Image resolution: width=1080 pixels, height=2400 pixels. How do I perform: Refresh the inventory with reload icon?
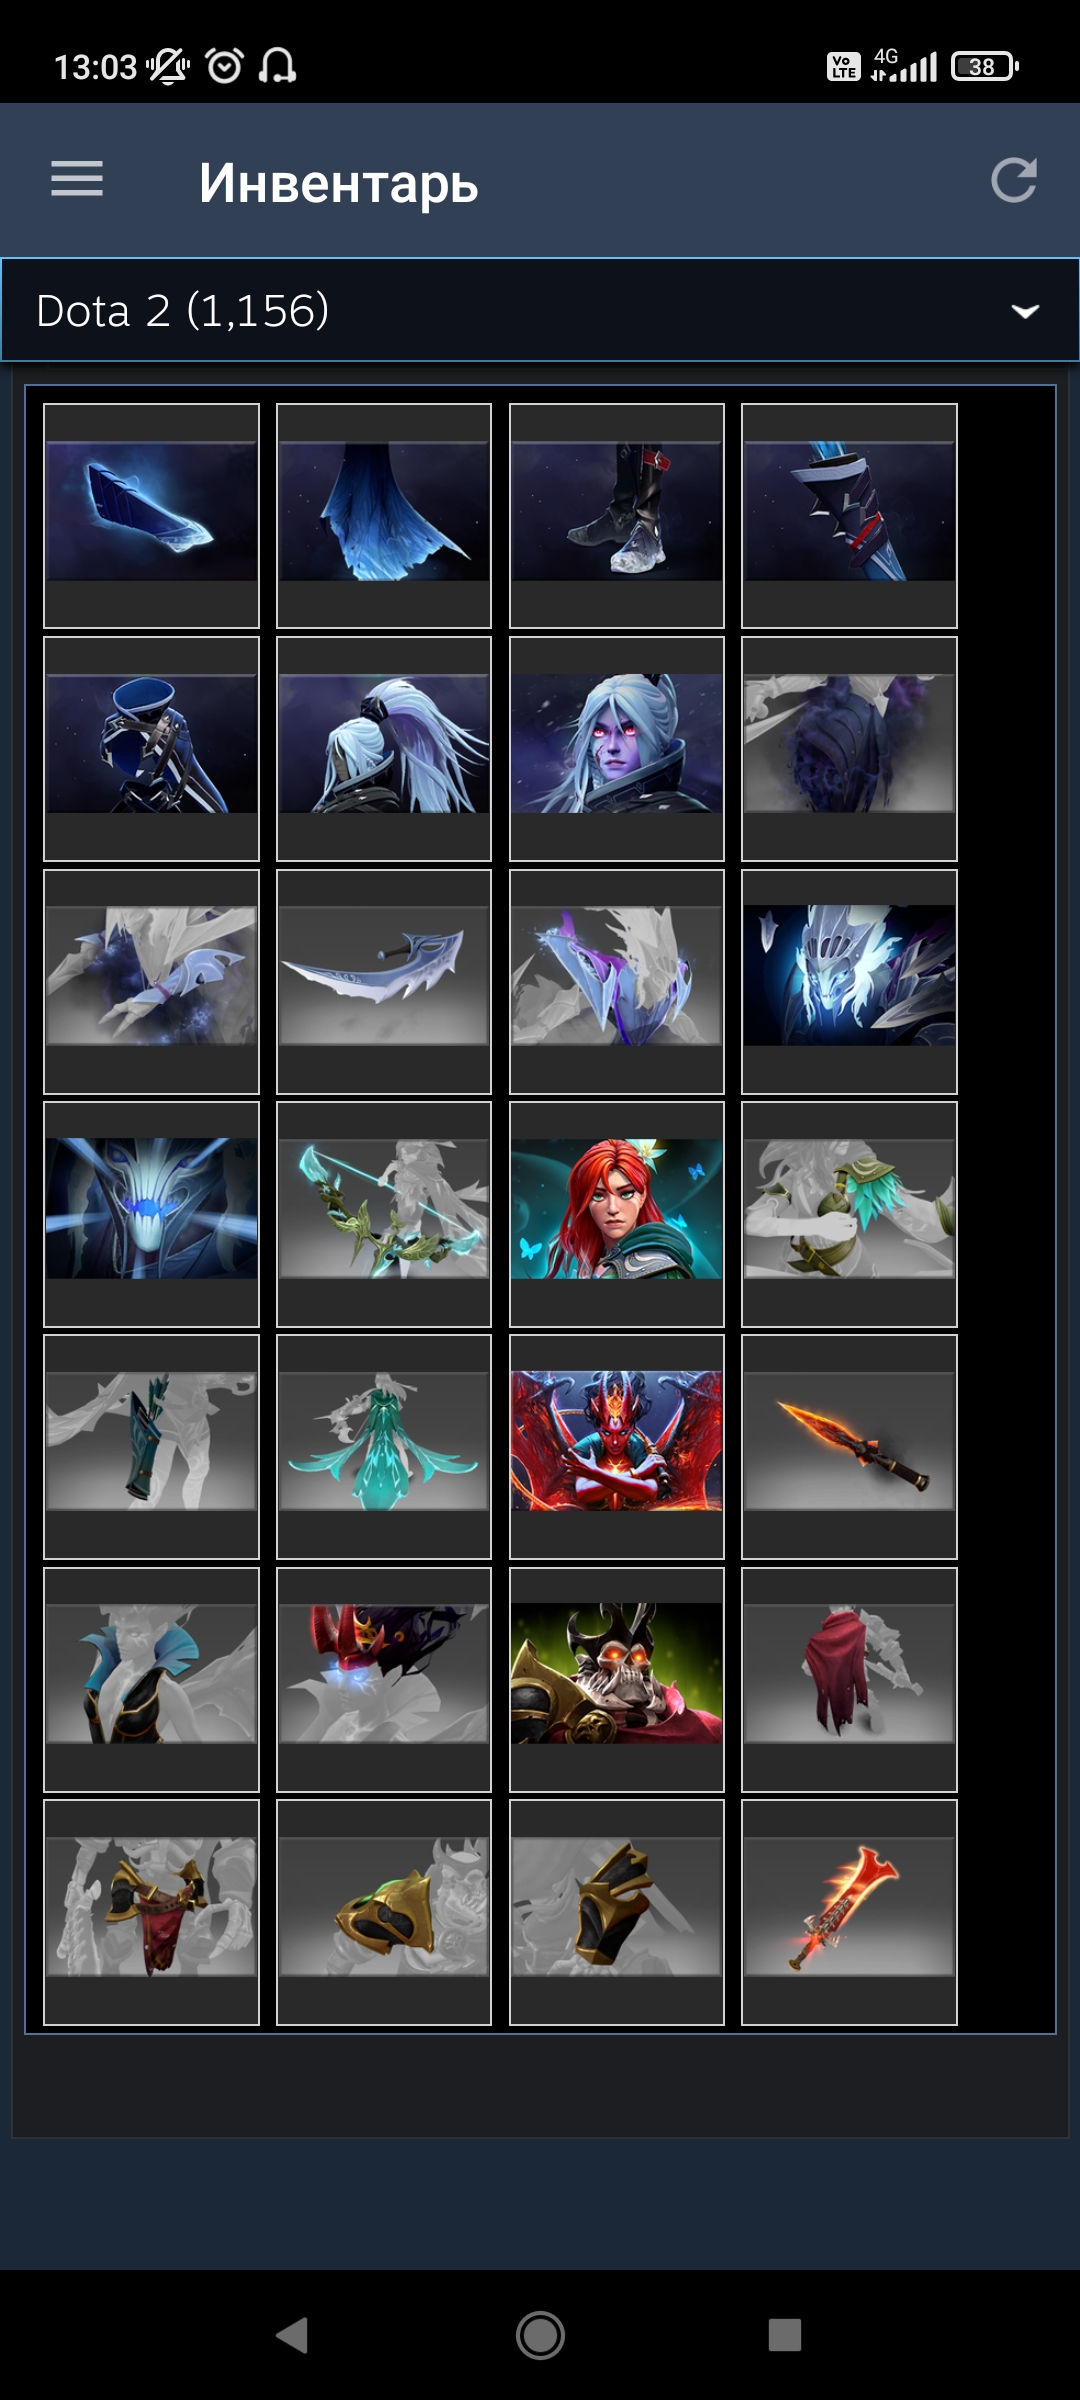click(x=1013, y=180)
